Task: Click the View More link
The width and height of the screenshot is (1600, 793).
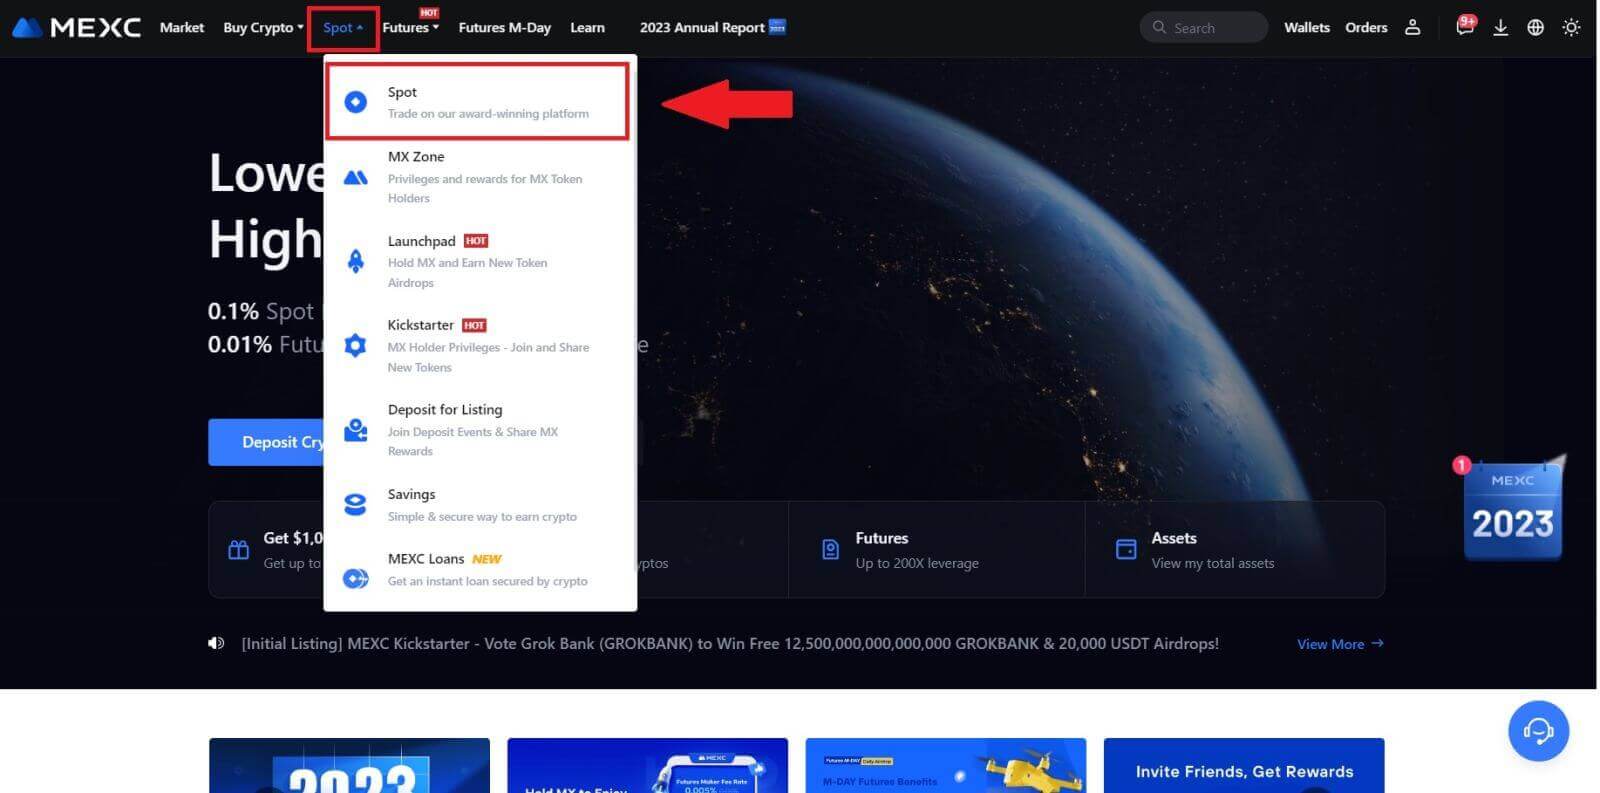Action: (1339, 644)
